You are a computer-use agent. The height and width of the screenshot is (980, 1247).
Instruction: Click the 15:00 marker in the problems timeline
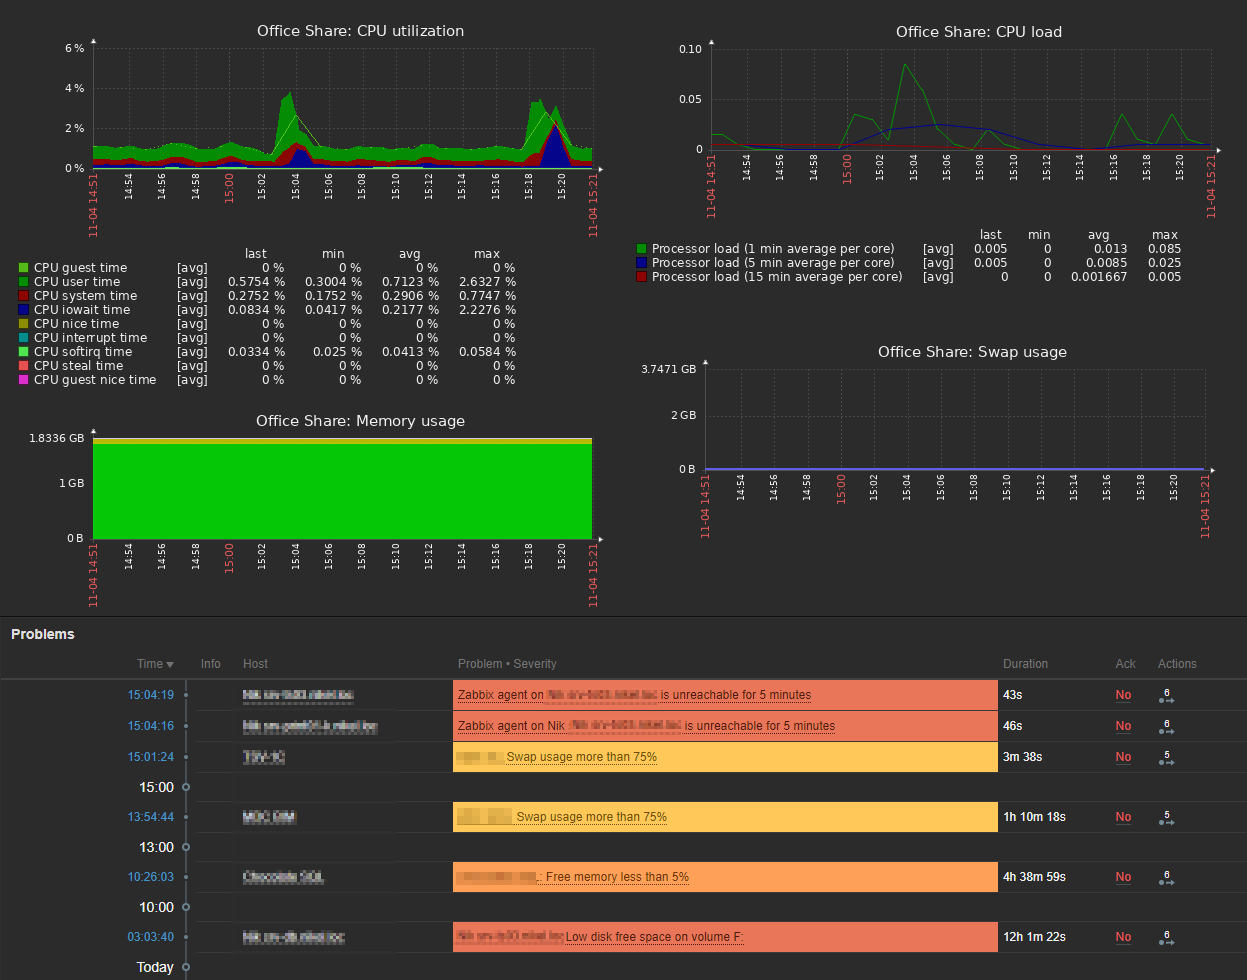pyautogui.click(x=156, y=787)
